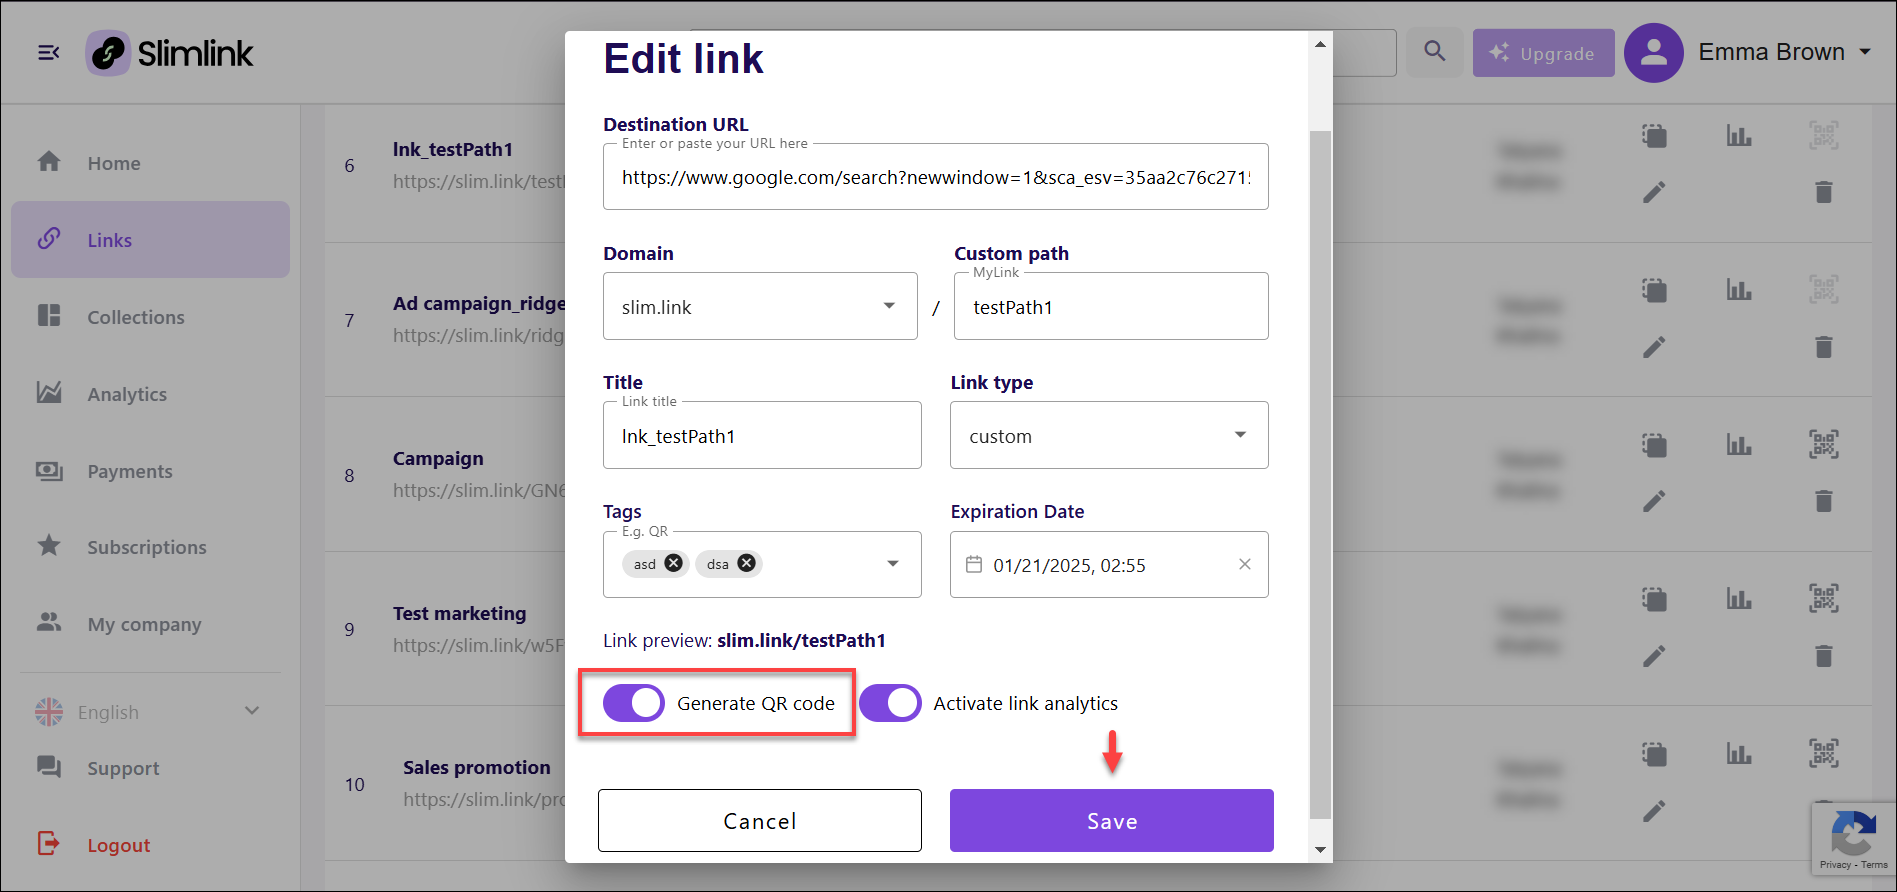Viewport: 1897px width, 892px height.
Task: Edit pencil icon for Sales promotion row
Action: click(1654, 811)
